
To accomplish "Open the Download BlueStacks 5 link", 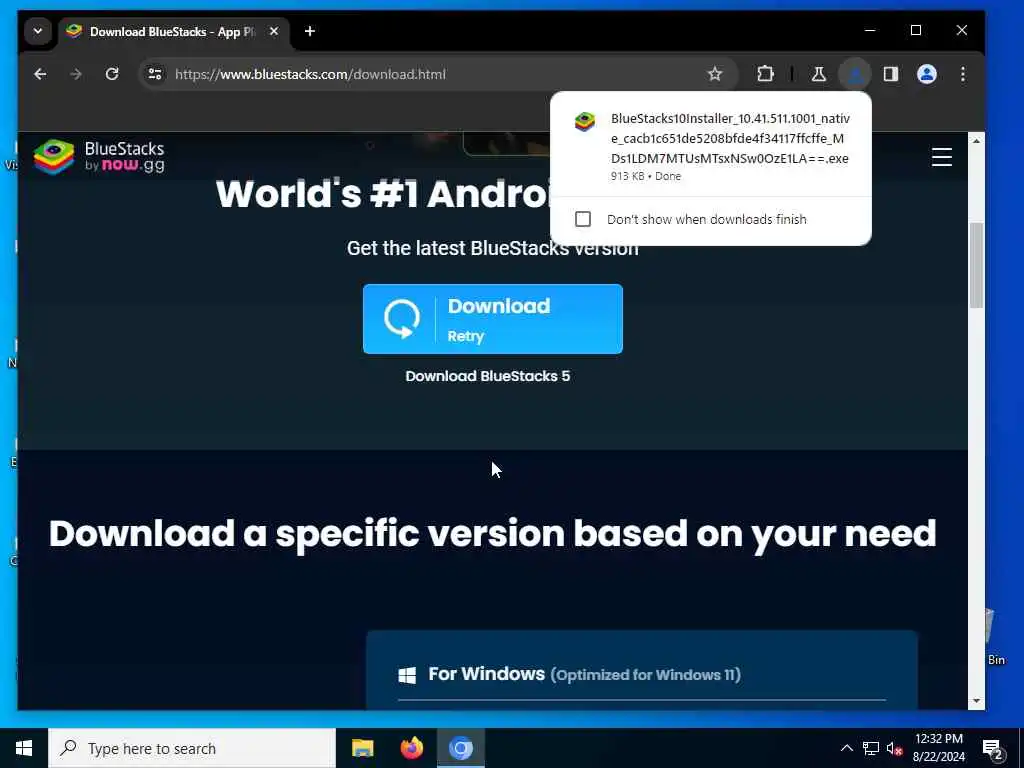I will pos(488,376).
